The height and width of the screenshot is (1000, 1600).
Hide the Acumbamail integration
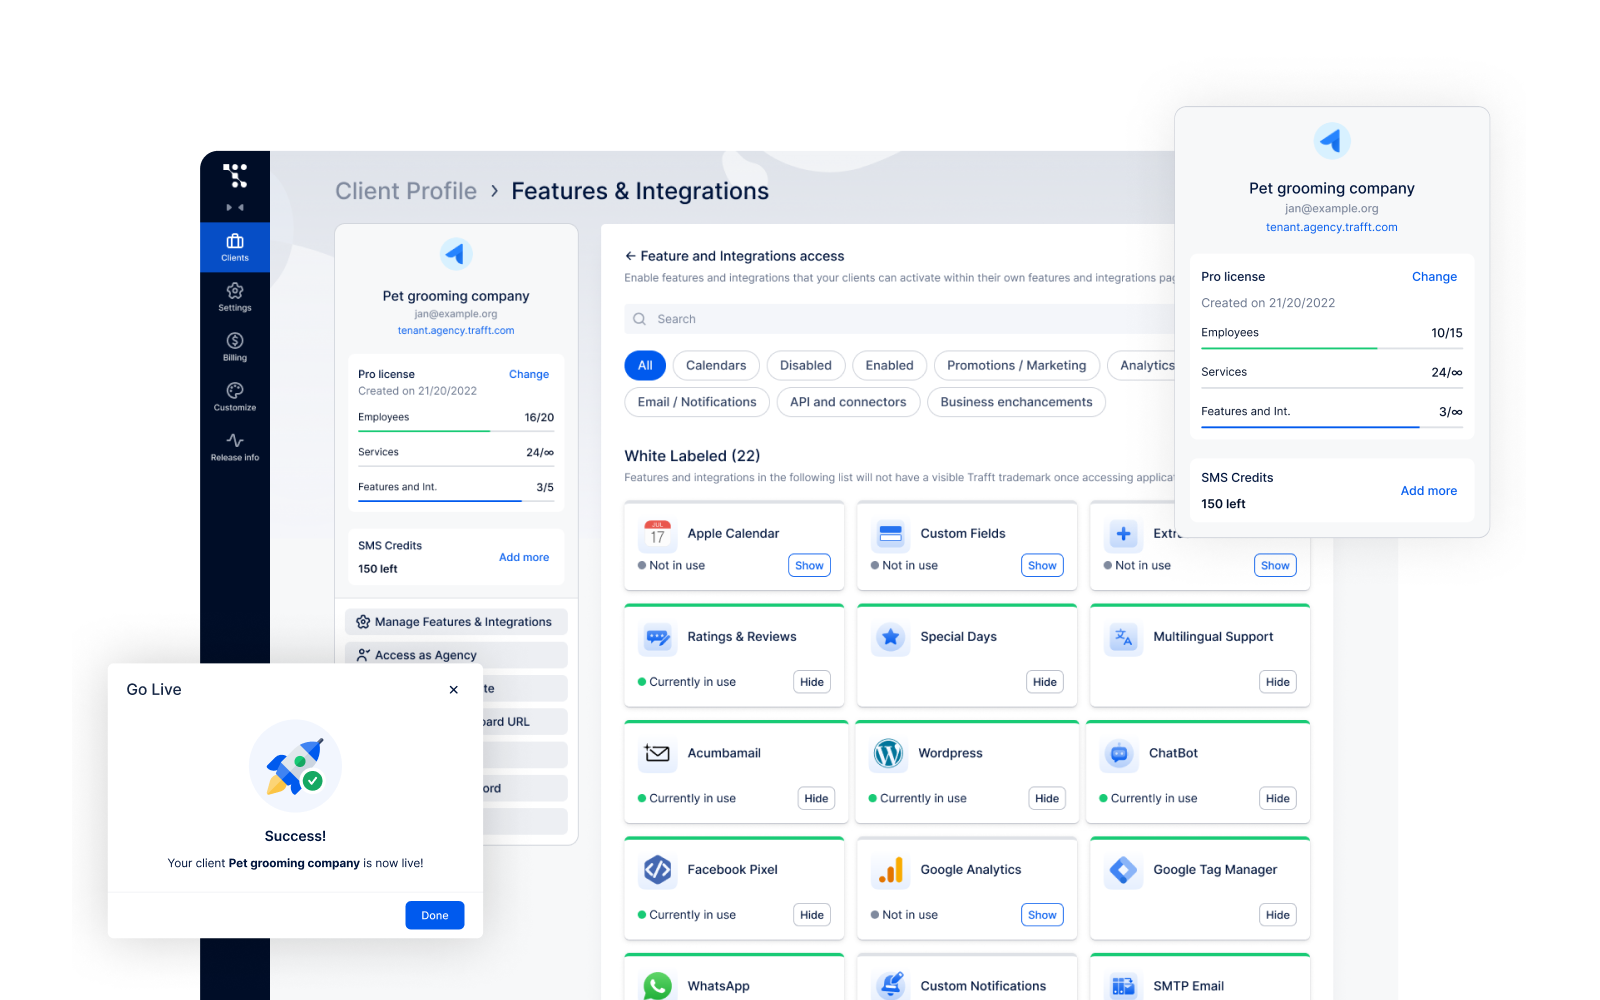point(816,799)
